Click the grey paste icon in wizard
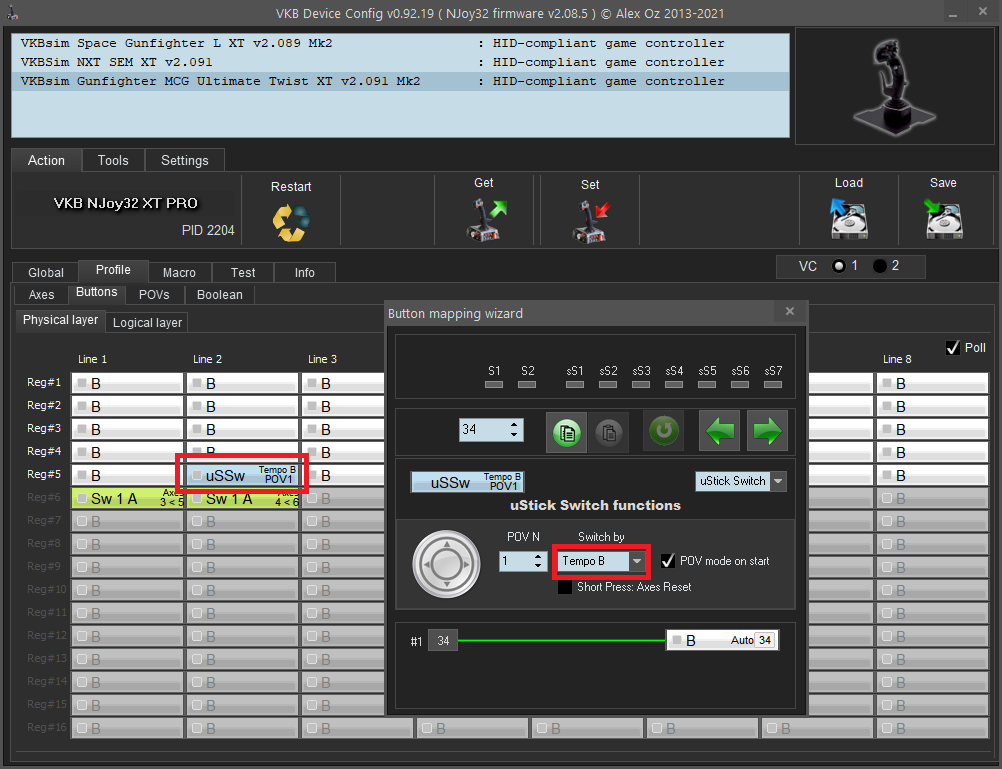Viewport: 1002px width, 769px height. 608,432
